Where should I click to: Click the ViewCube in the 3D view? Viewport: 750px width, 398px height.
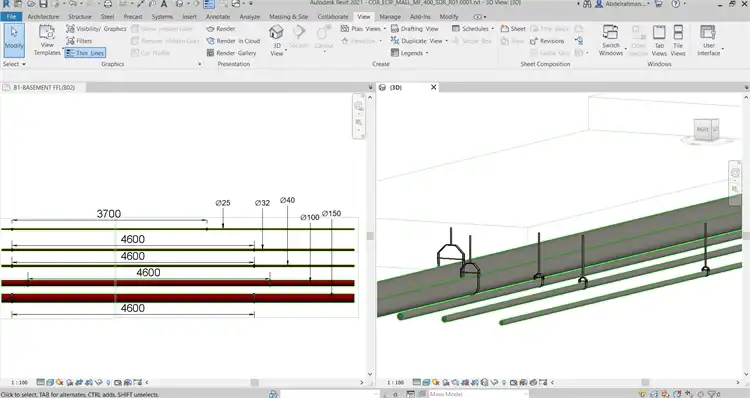pyautogui.click(x=706, y=129)
